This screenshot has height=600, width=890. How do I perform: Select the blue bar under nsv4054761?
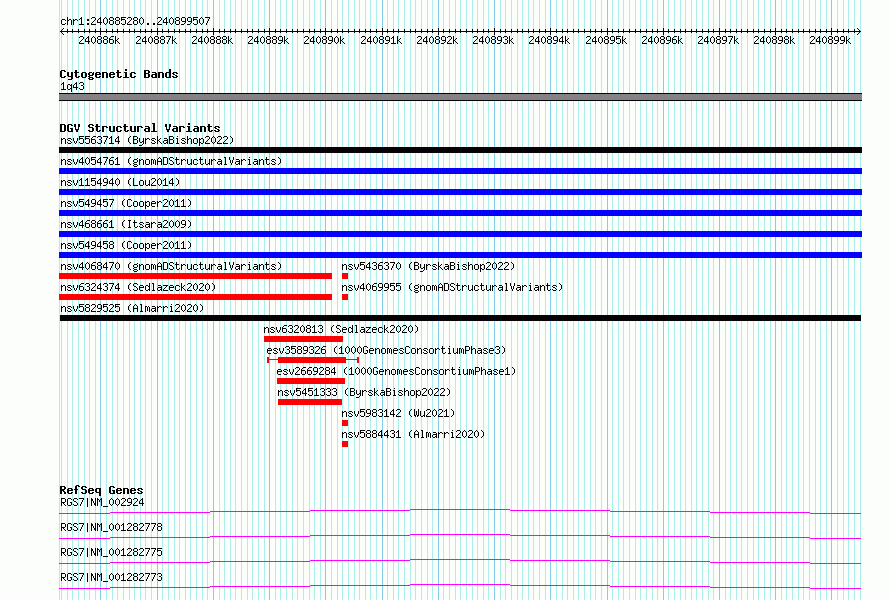(460, 171)
